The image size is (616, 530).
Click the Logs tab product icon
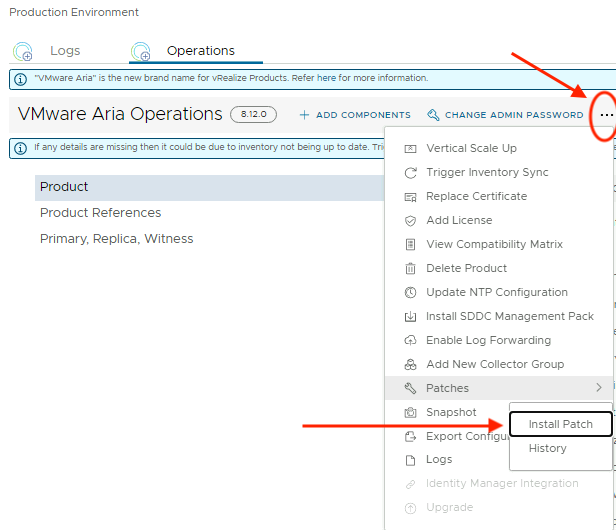point(23,51)
